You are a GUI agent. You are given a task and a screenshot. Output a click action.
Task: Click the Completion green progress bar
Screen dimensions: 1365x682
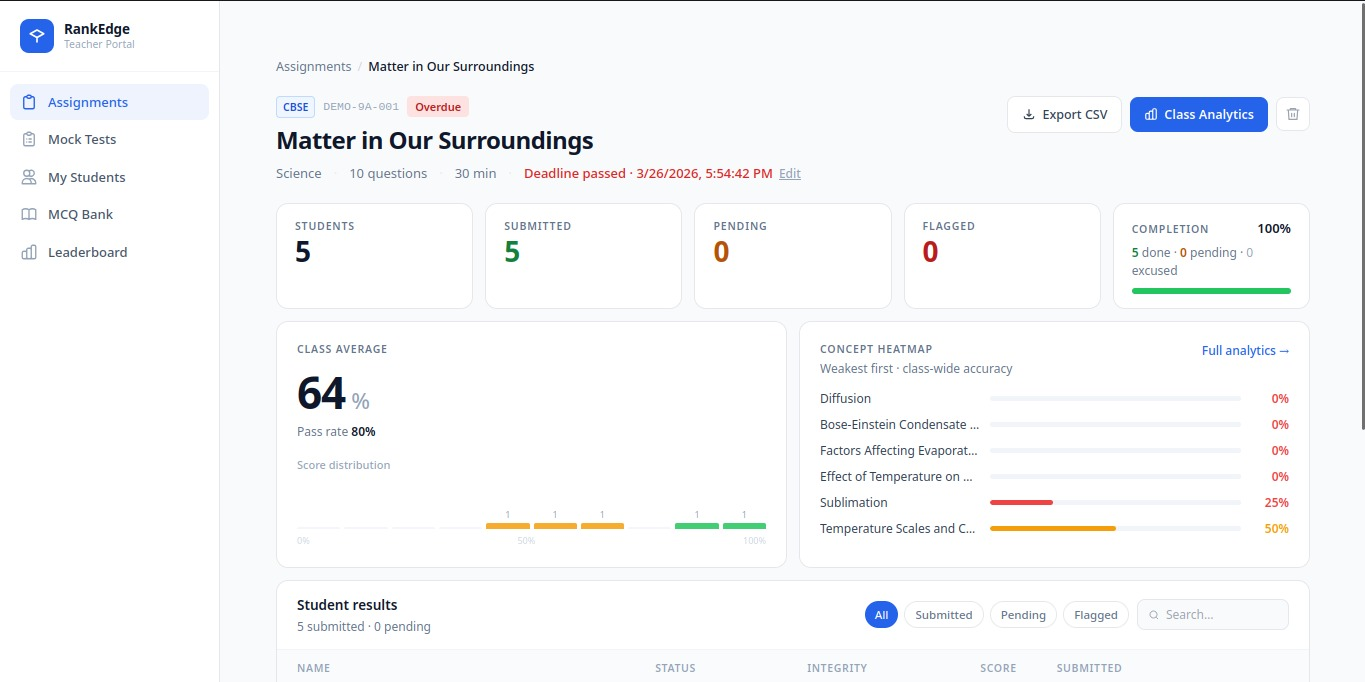[1211, 291]
